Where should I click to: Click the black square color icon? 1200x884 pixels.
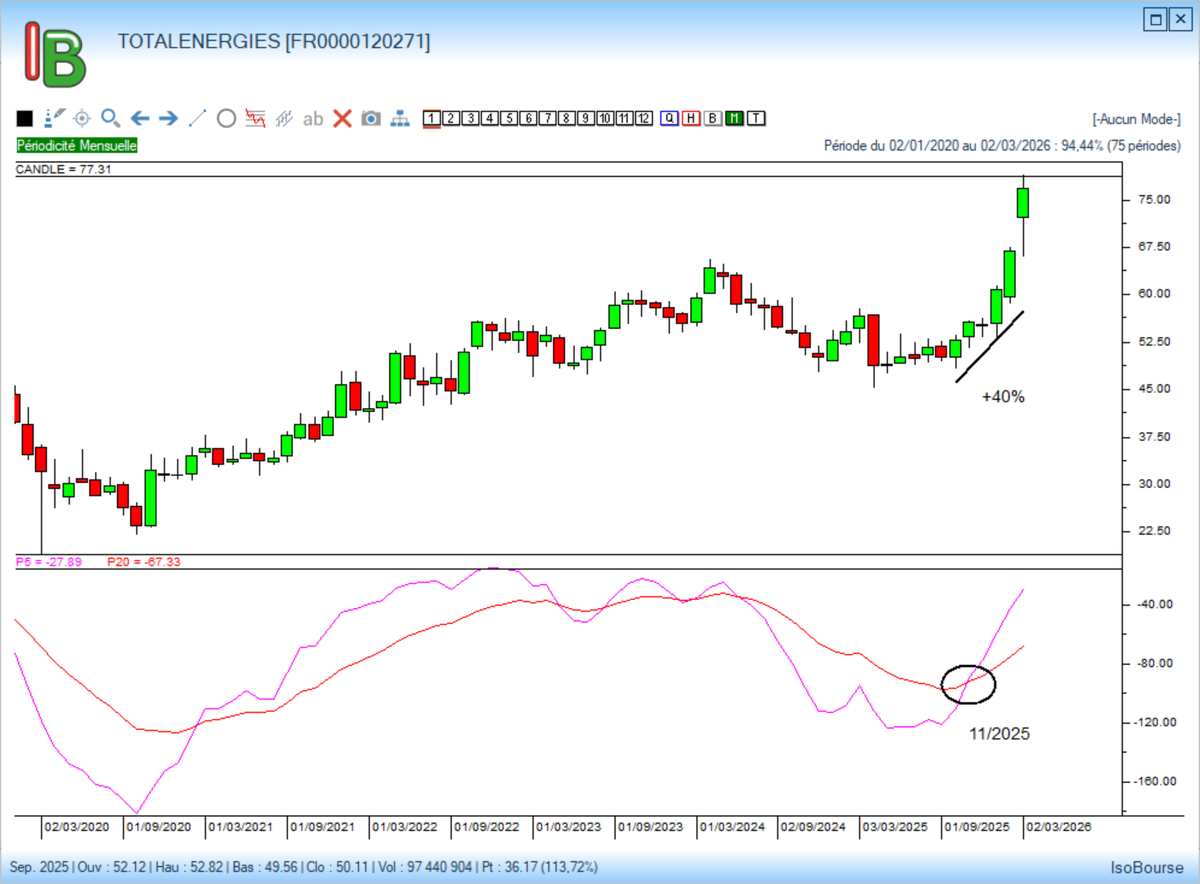pyautogui.click(x=25, y=119)
